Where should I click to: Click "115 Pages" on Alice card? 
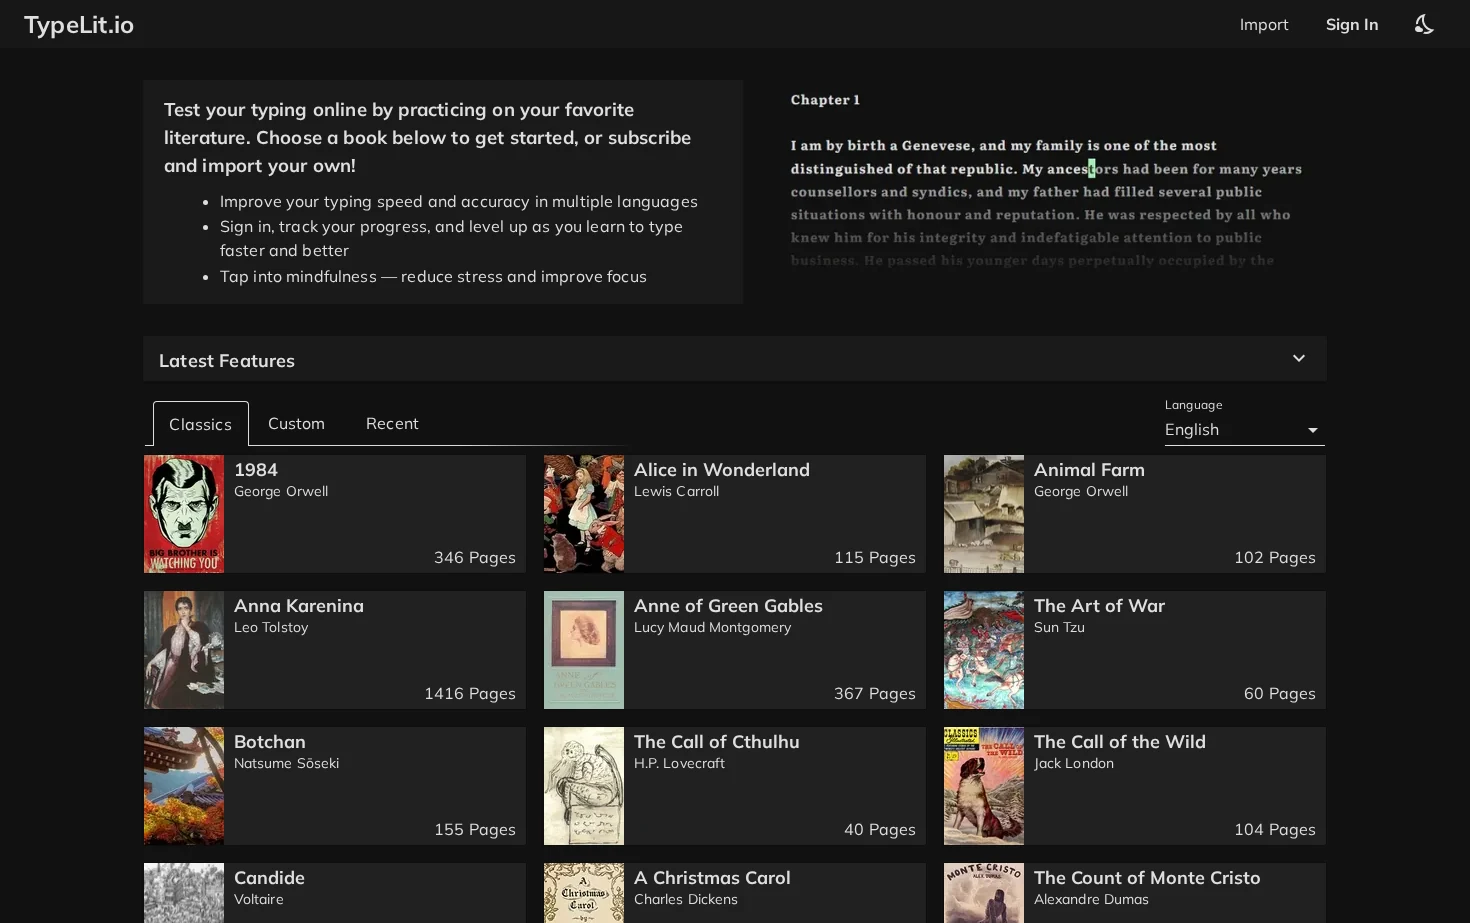click(875, 558)
